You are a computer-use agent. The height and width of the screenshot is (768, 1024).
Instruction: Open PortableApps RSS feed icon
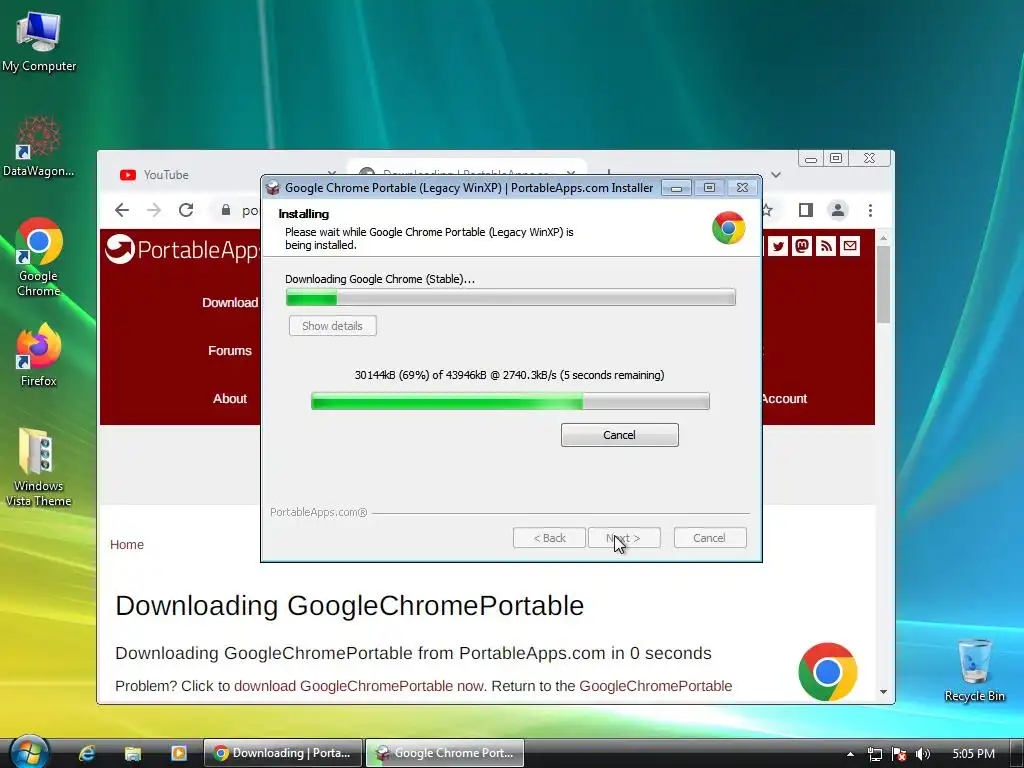coord(826,246)
